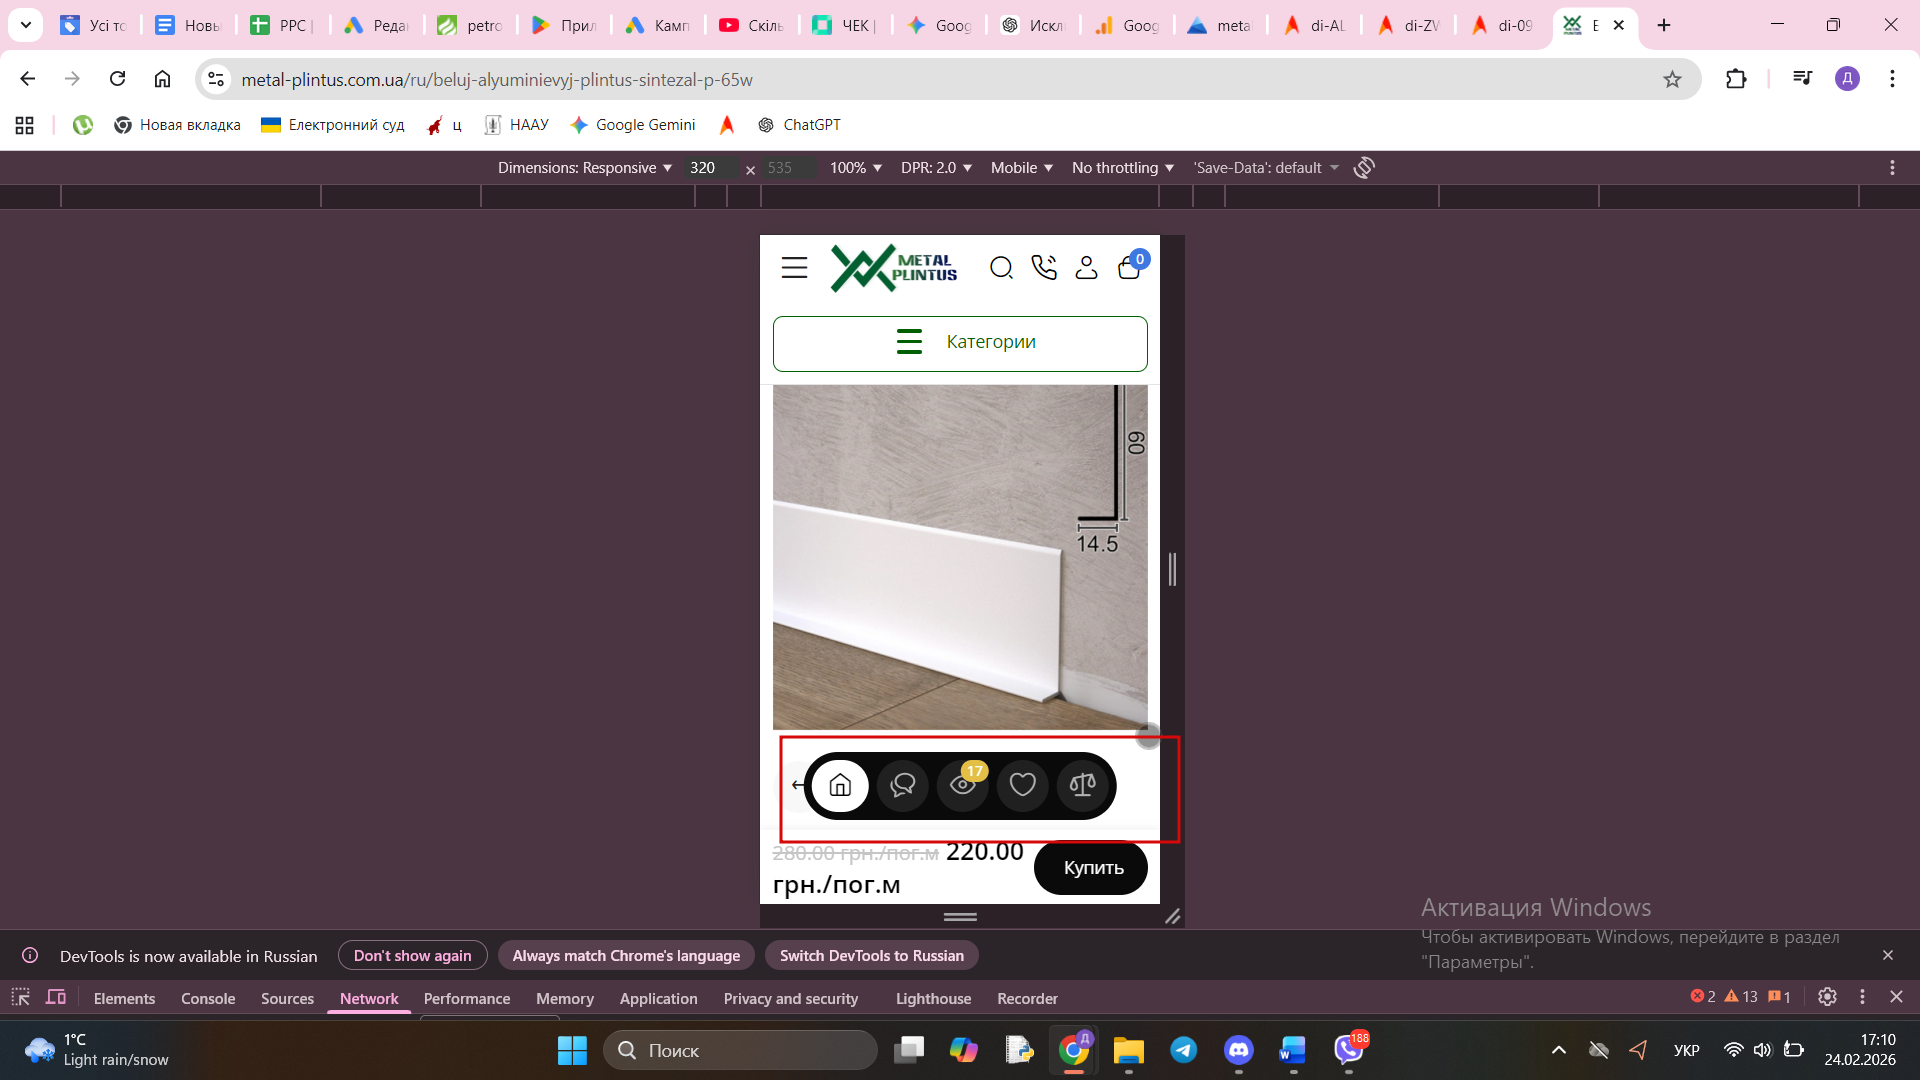Switch to the Lighthouse tab in DevTools
Viewport: 1920px width, 1080px height.
click(x=933, y=998)
